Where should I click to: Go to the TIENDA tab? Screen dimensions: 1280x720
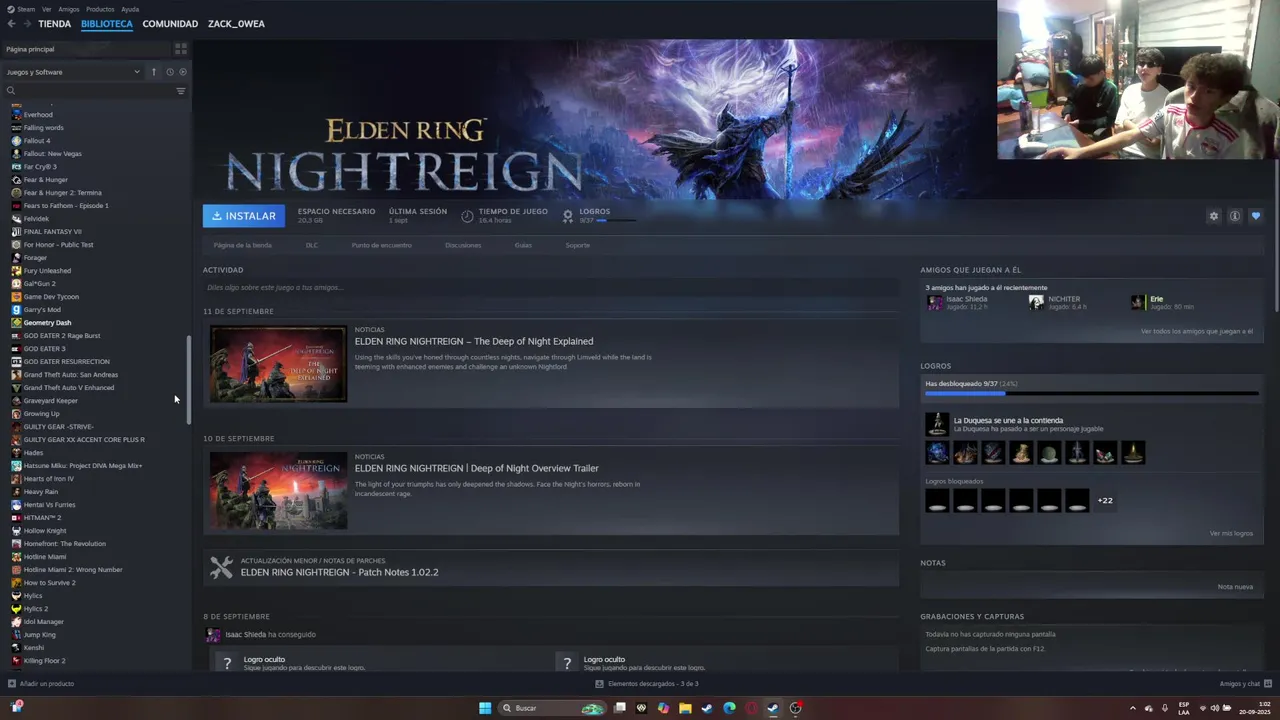(x=54, y=24)
